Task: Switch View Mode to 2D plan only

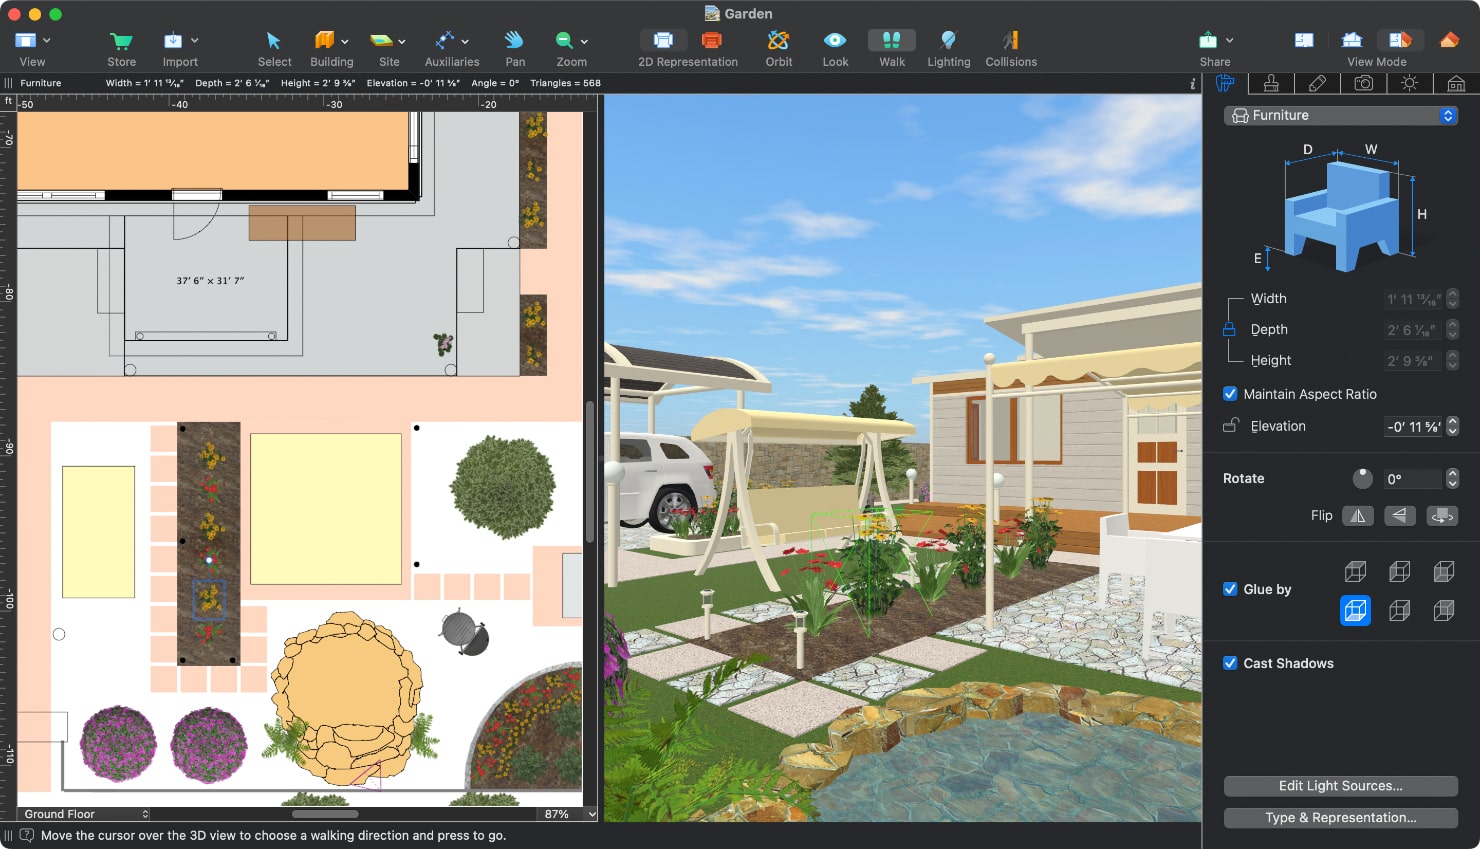Action: (1304, 40)
